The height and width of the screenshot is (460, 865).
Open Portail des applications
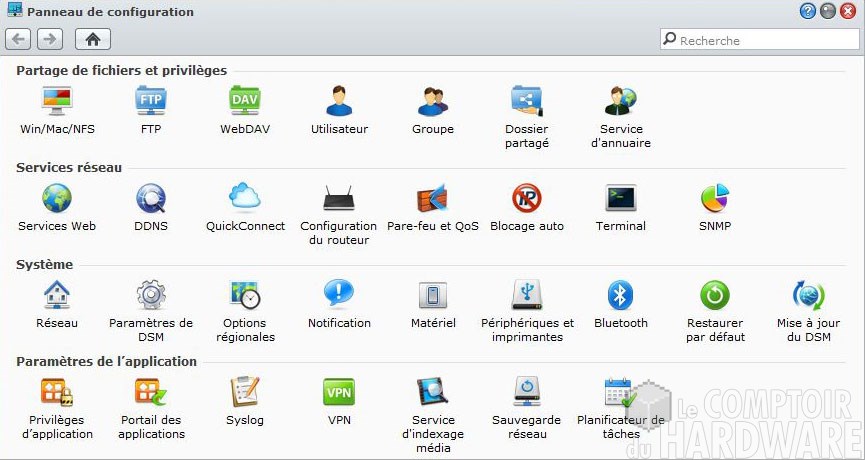pyautogui.click(x=151, y=392)
